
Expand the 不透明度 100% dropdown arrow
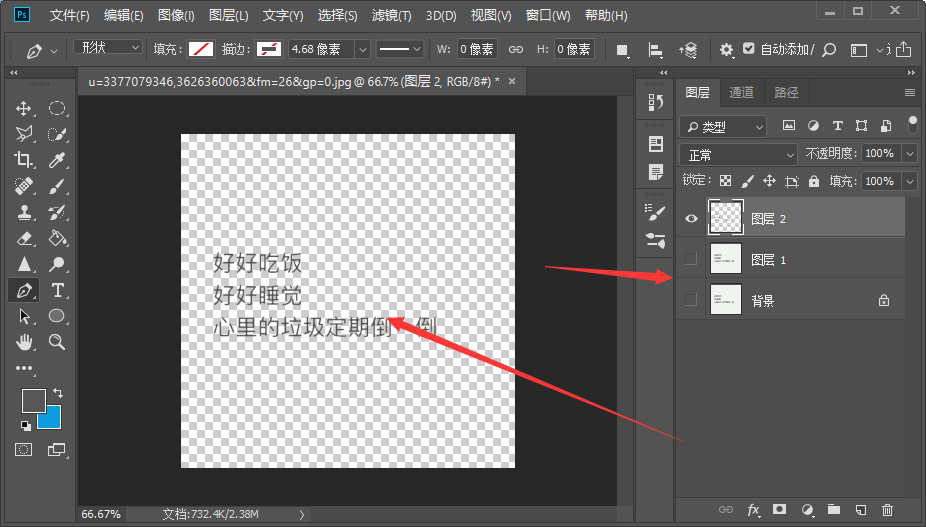coord(909,154)
